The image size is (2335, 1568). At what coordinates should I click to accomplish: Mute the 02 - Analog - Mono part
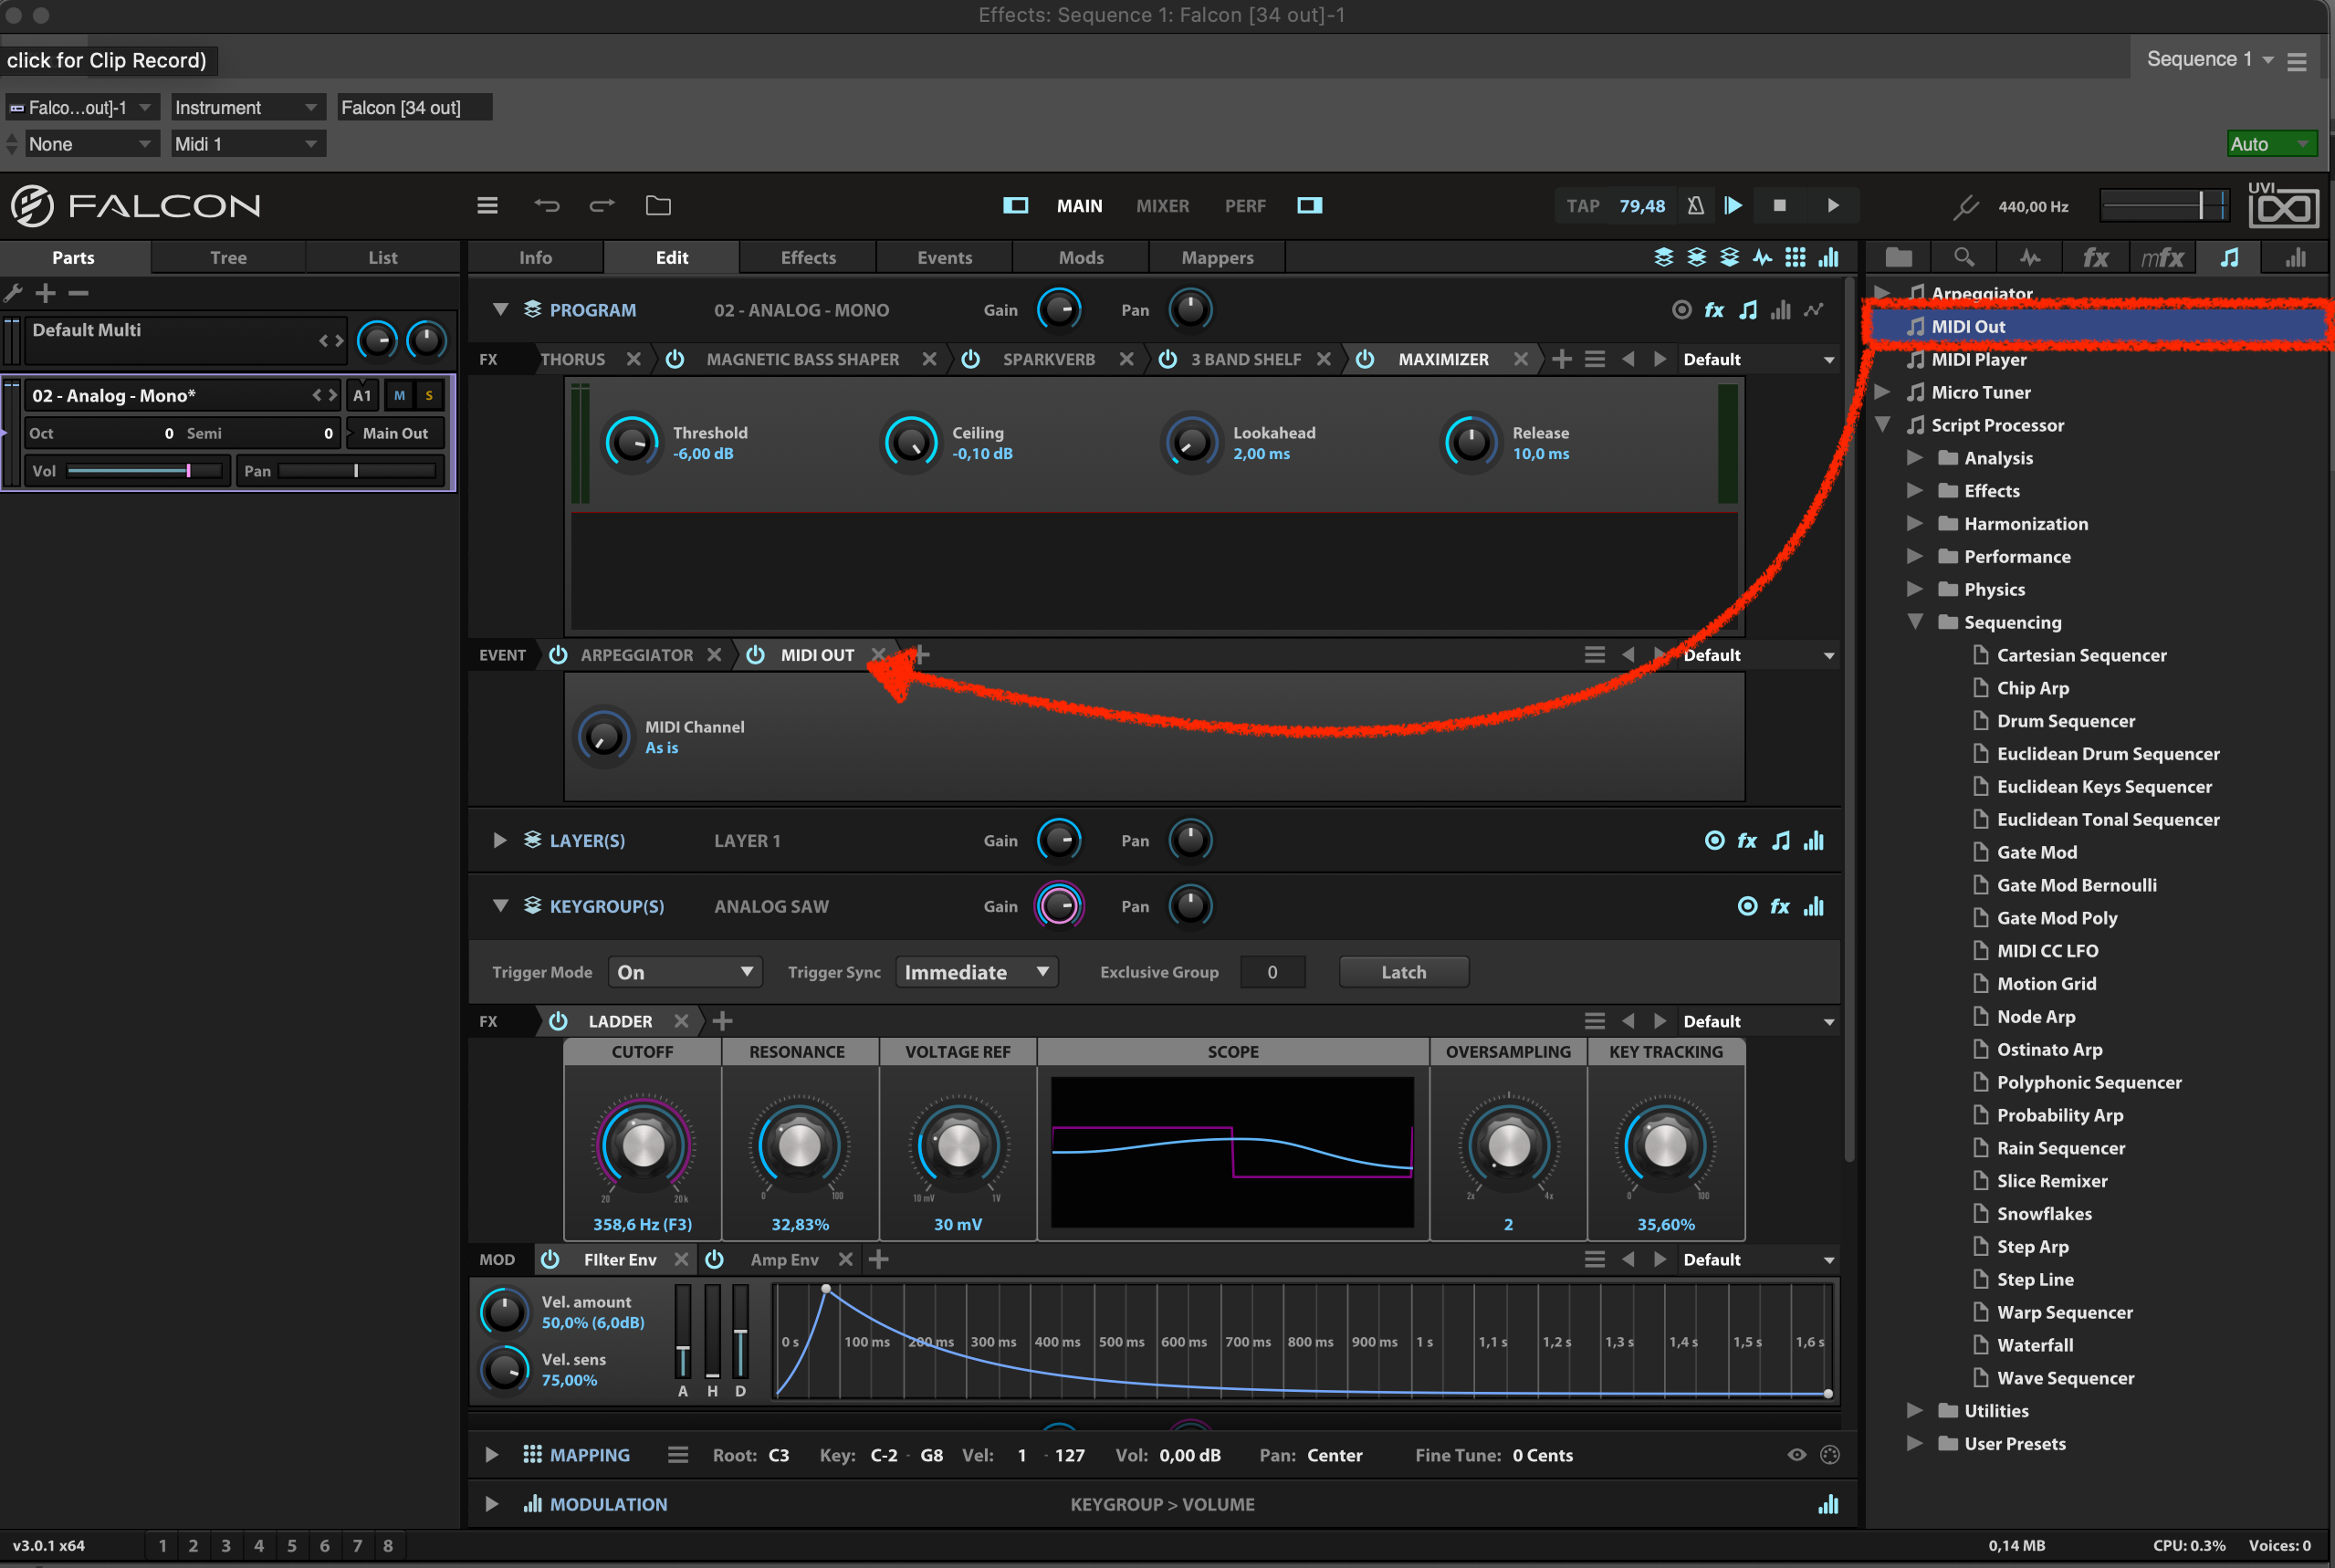point(399,395)
